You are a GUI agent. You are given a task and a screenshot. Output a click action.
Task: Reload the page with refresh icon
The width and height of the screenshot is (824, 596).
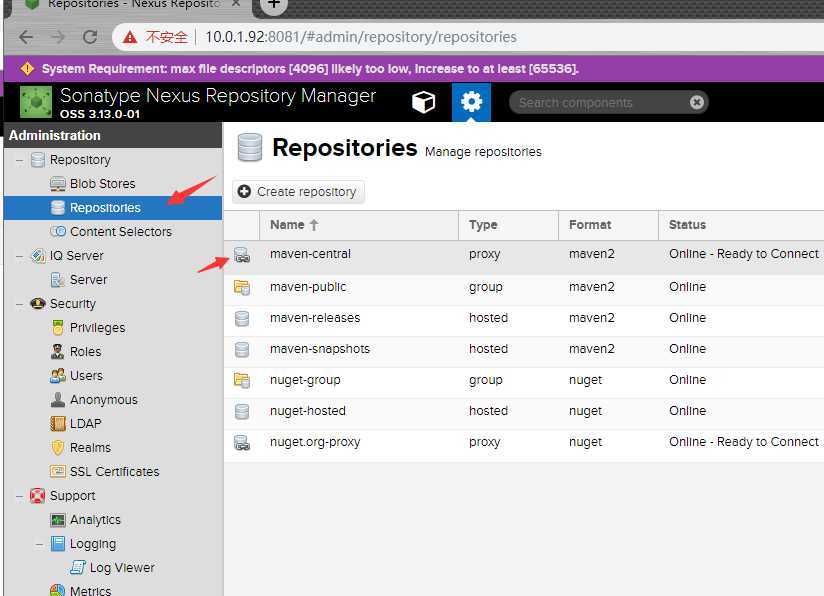[90, 37]
